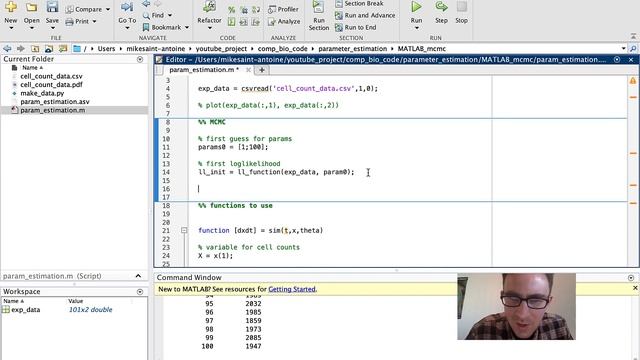Image resolution: width=640 pixels, height=360 pixels.
Task: Click the Save disk icon
Action: [x=52, y=7]
